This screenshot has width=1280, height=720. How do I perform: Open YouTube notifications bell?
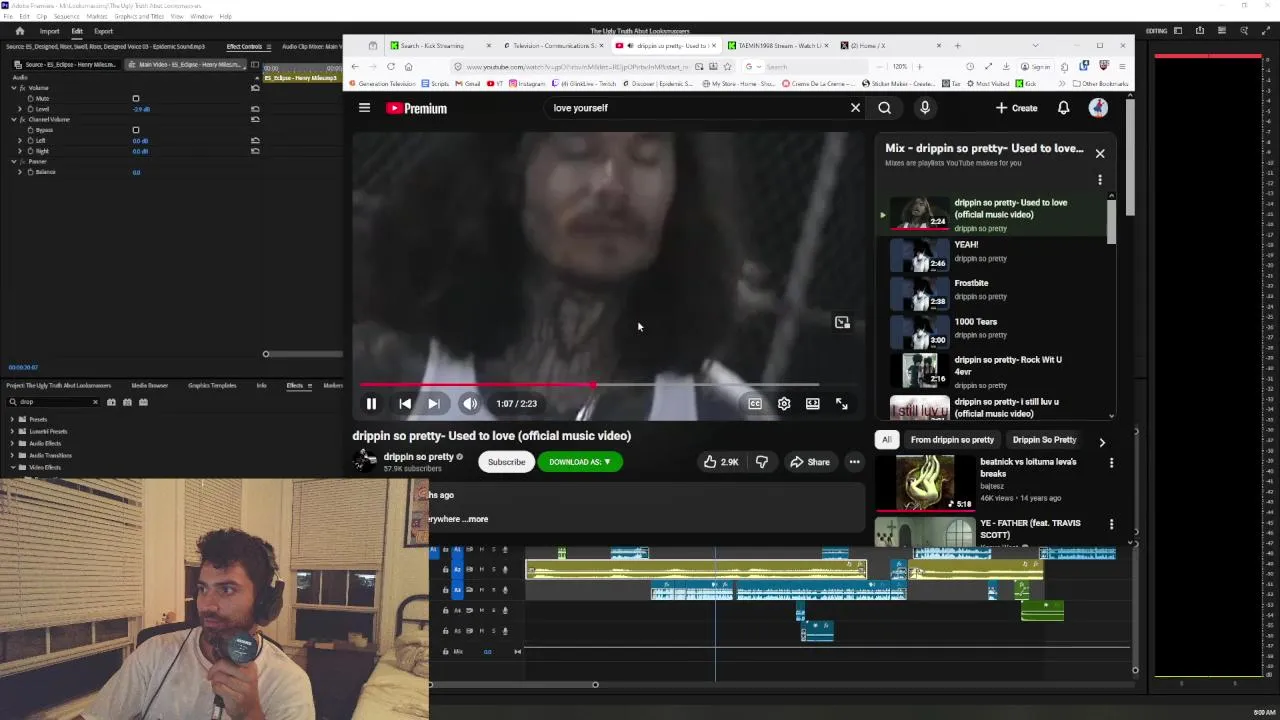pyautogui.click(x=1064, y=108)
